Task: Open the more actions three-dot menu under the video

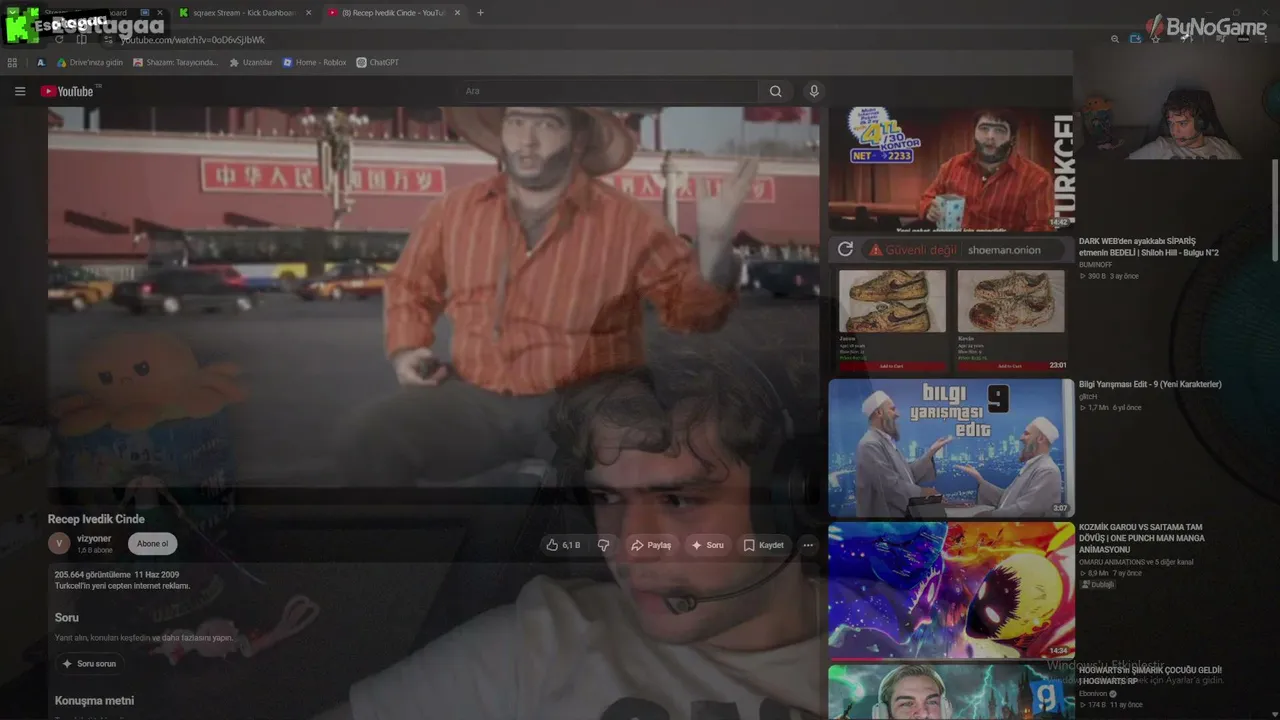Action: point(808,545)
